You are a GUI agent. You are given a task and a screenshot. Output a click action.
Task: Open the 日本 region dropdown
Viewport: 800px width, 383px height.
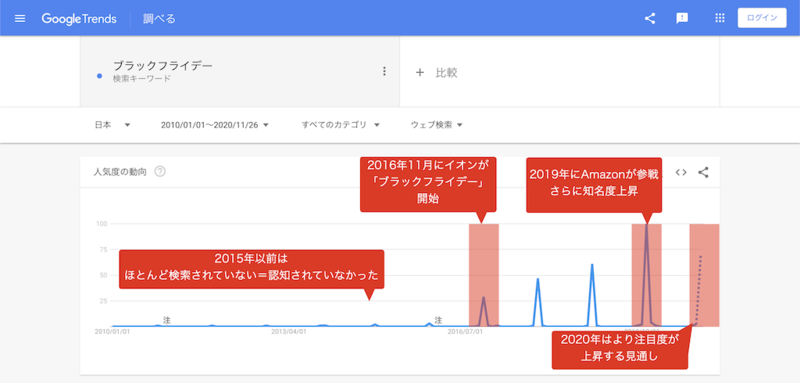[112, 125]
